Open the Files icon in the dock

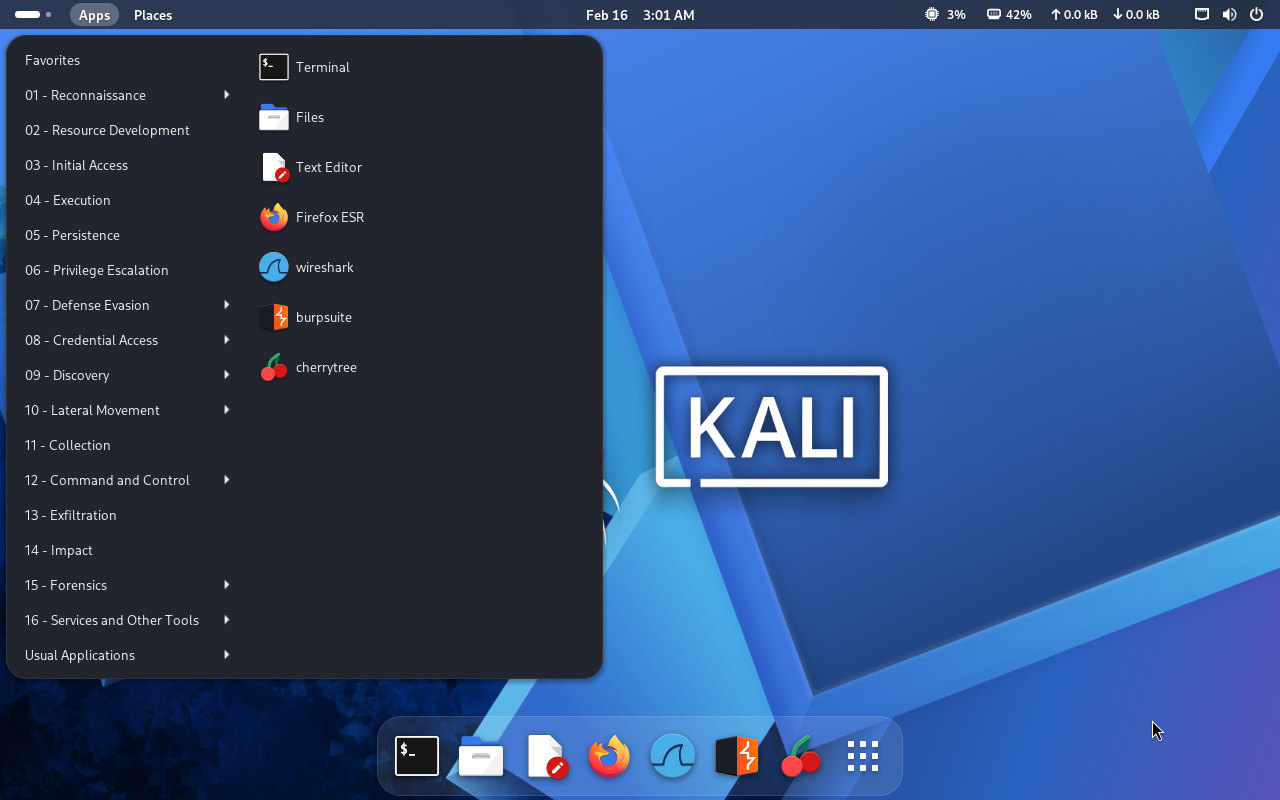tap(481, 756)
